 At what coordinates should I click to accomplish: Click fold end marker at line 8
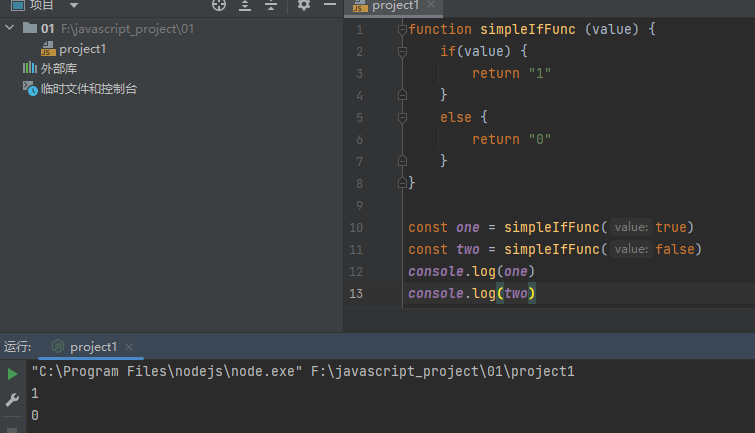coord(403,183)
